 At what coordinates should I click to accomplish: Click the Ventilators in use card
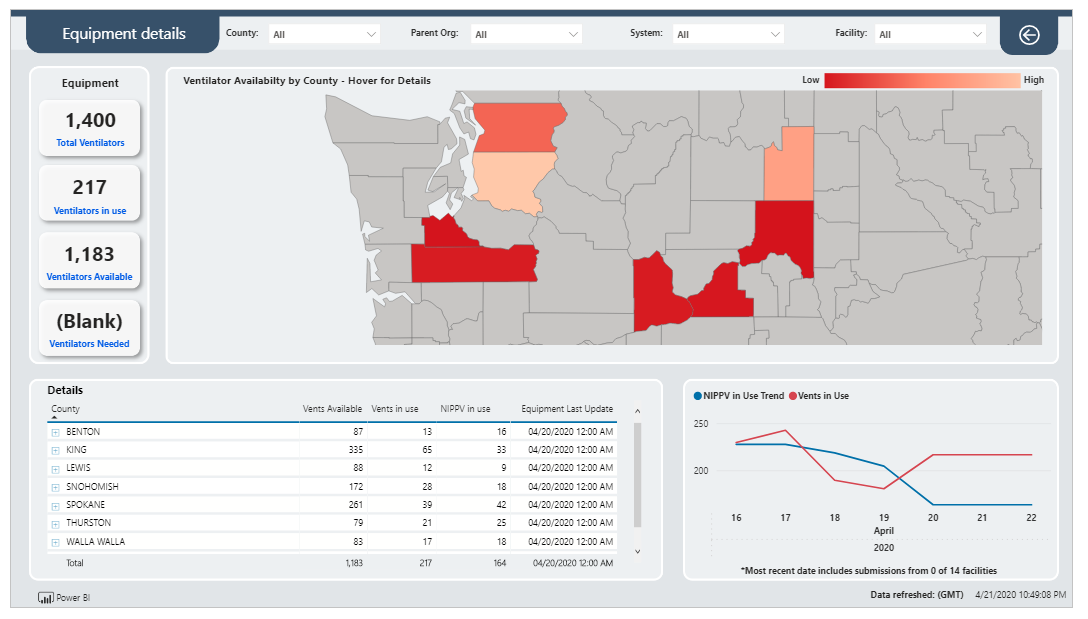(x=90, y=194)
